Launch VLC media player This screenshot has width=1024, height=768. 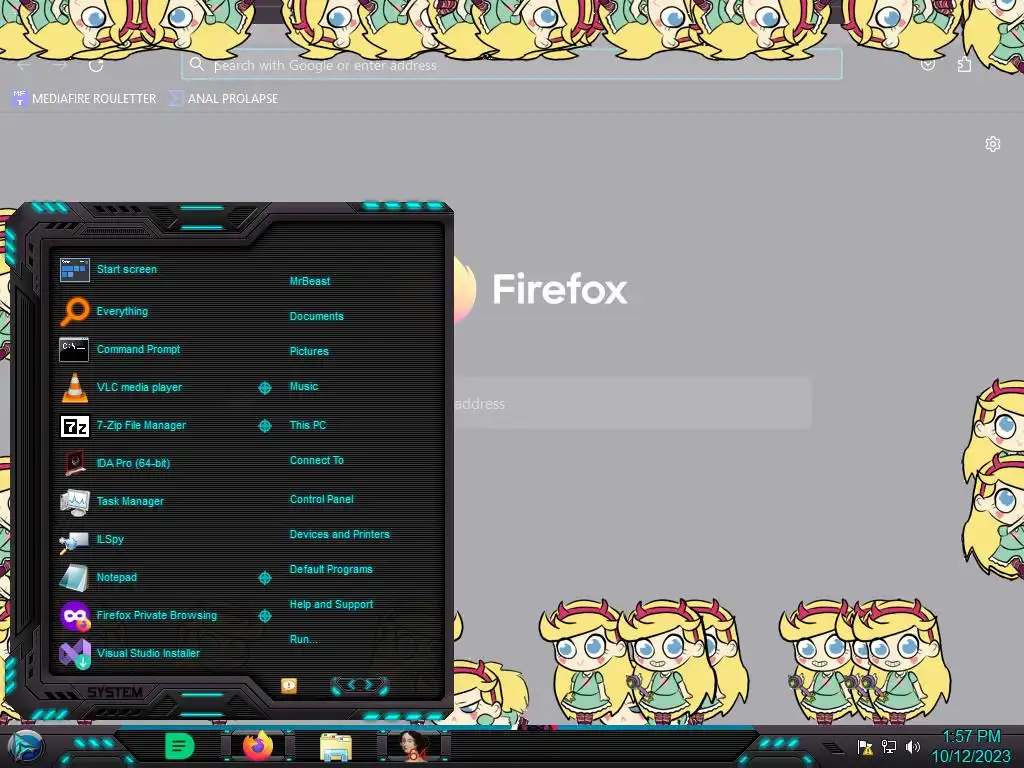click(x=121, y=387)
